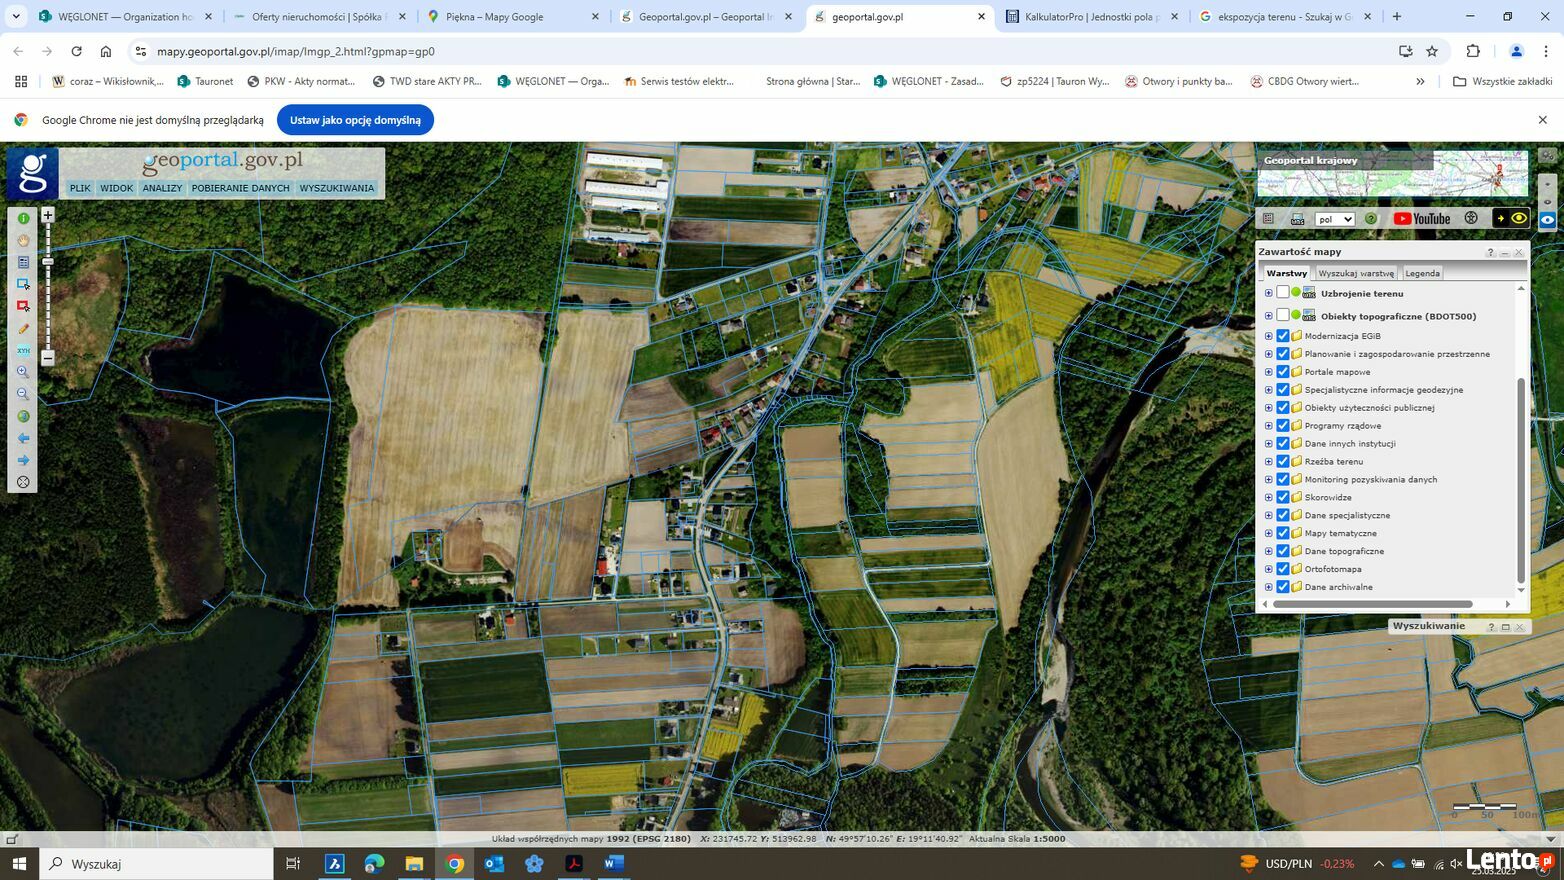Expand the Dane topograficzne tree node
1564x880 pixels.
[x=1269, y=551]
